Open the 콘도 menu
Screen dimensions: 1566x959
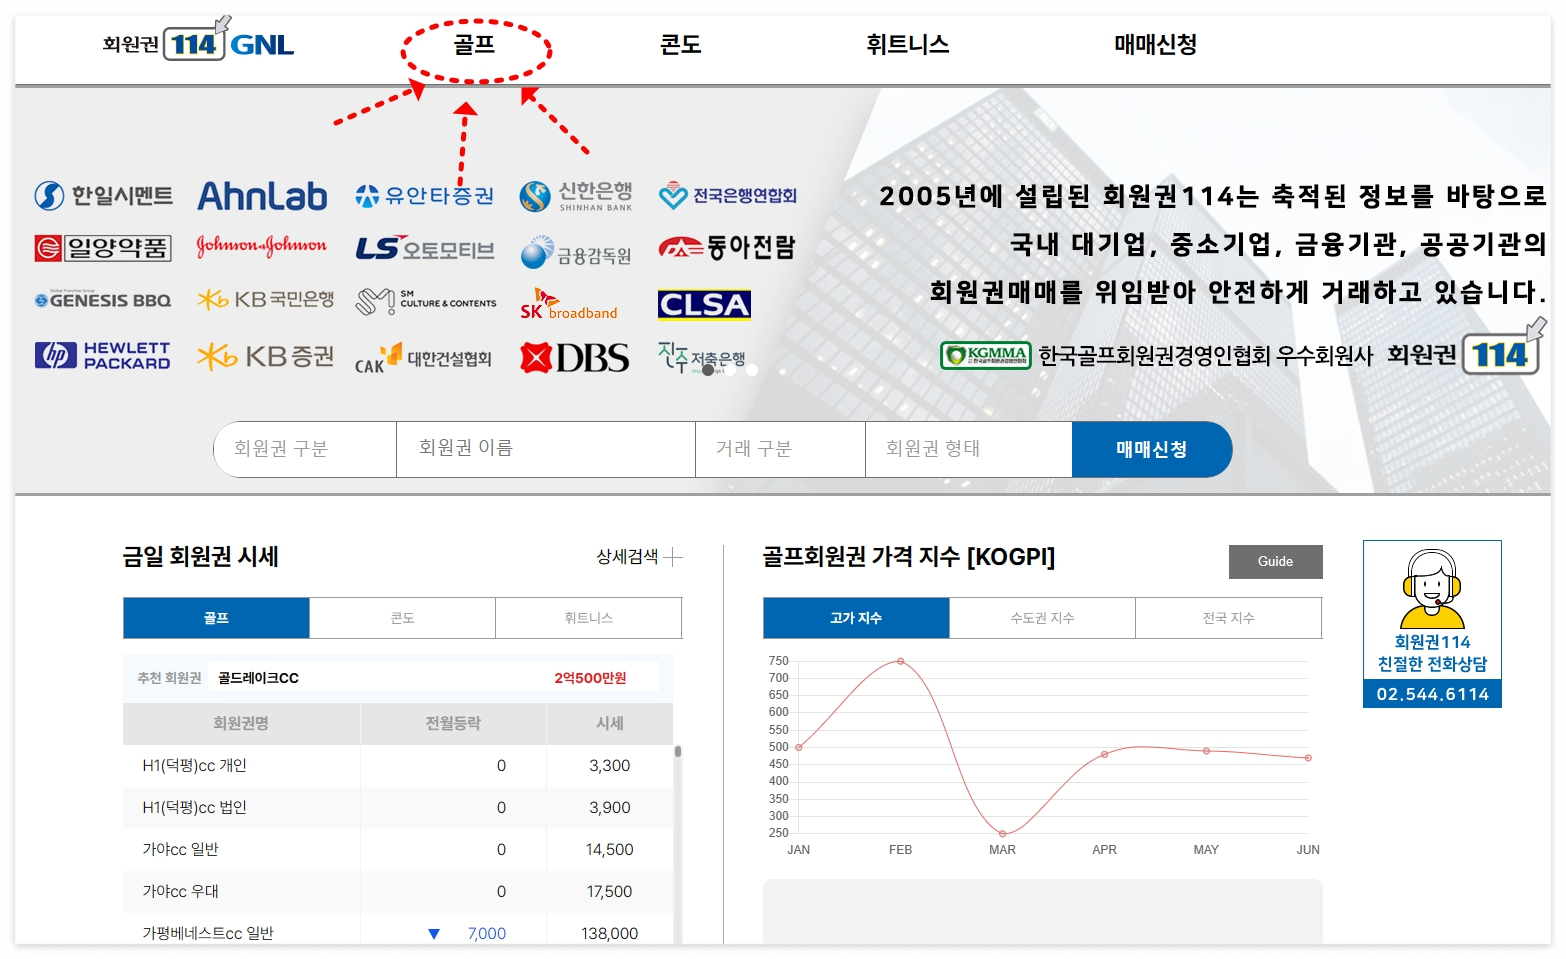pyautogui.click(x=681, y=44)
